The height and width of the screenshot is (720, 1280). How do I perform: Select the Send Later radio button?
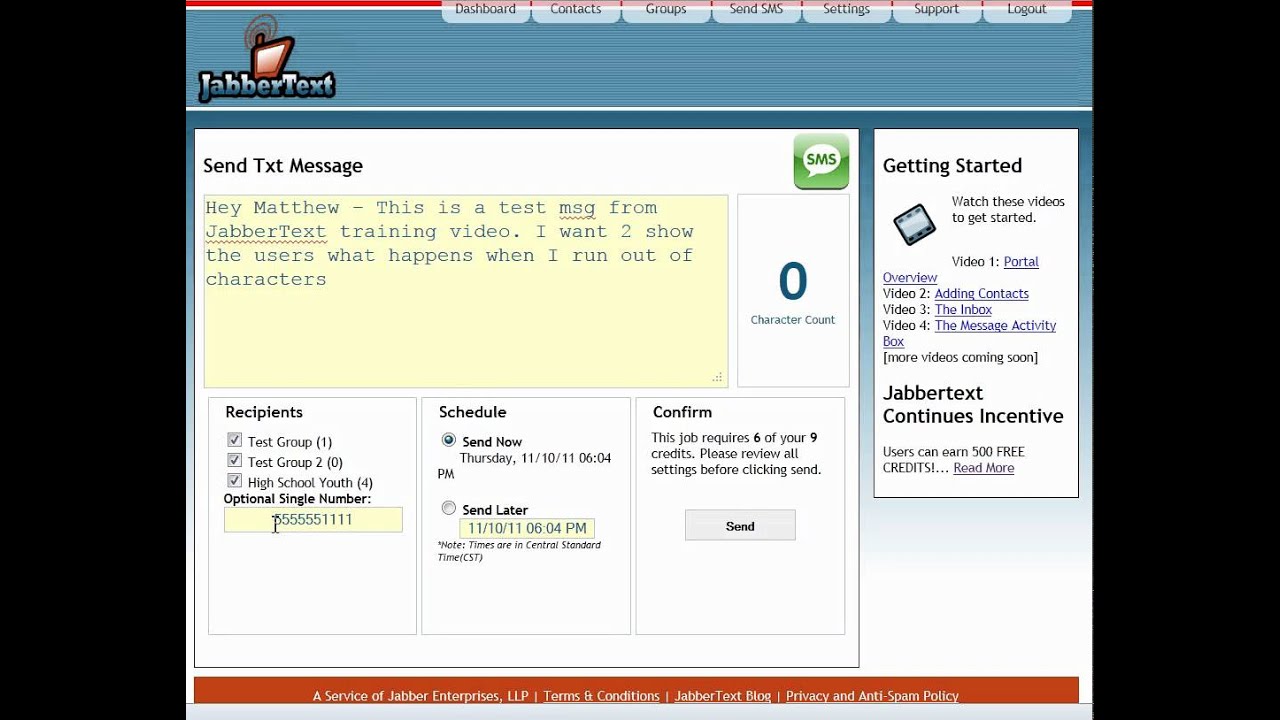coord(448,508)
